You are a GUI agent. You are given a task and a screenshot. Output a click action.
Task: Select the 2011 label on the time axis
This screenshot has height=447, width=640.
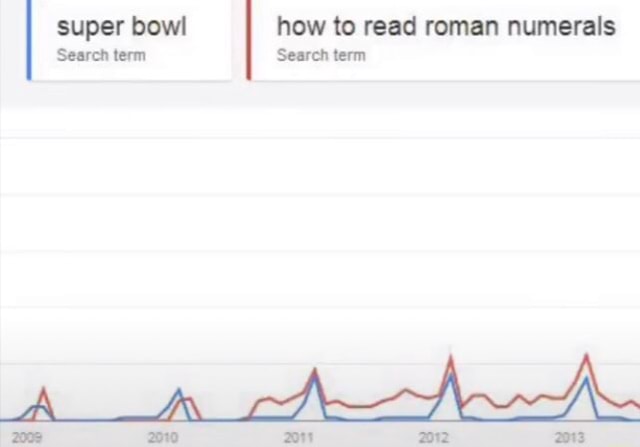[298, 437]
